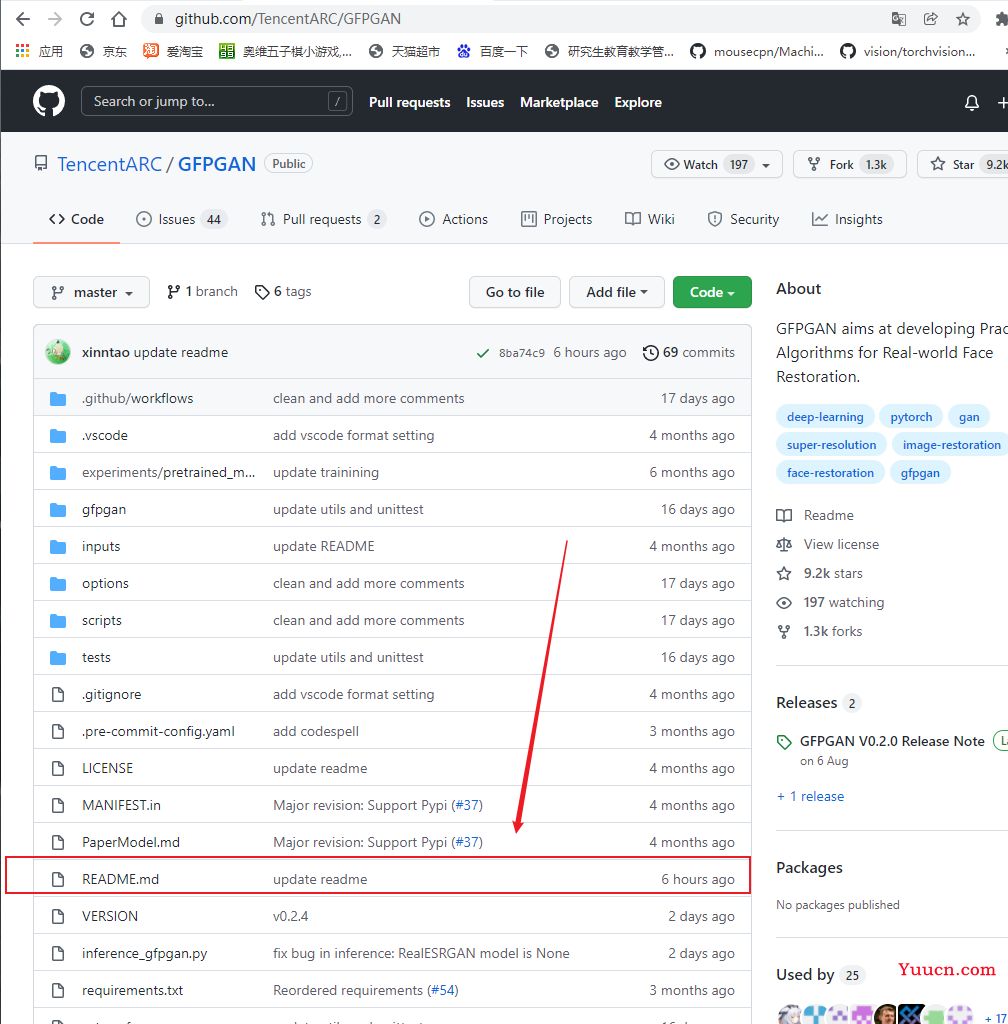1008x1024 pixels.
Task: Click the #37 link in MANIFEST.in row
Action: point(467,805)
